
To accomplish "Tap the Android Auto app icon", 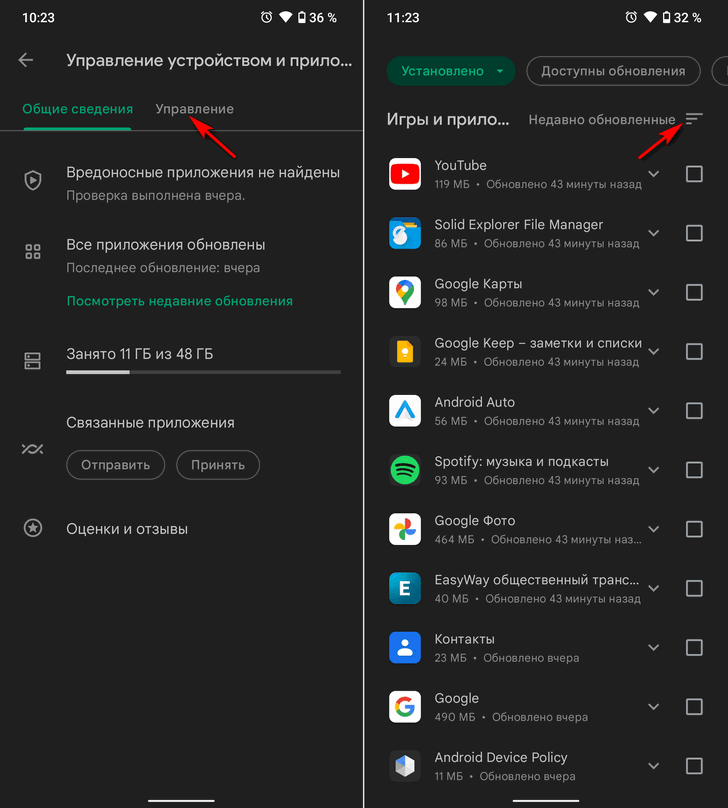I will (405, 411).
